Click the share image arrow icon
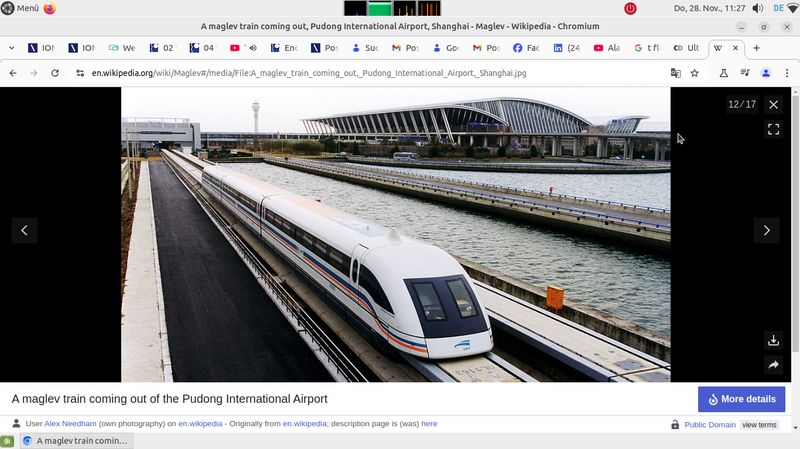The image size is (800, 449). [x=773, y=366]
